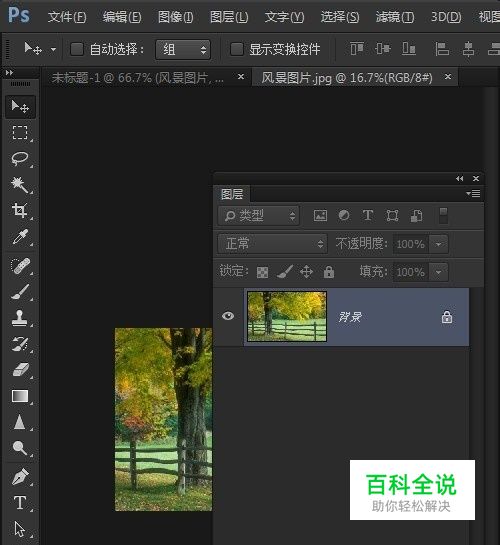
Task: Enable the 显示变换控件 checkbox
Action: (x=237, y=49)
